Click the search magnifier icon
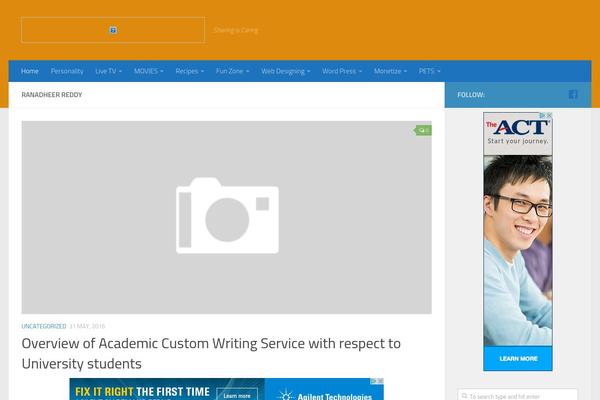Image resolution: width=600 pixels, height=400 pixels. [x=464, y=396]
